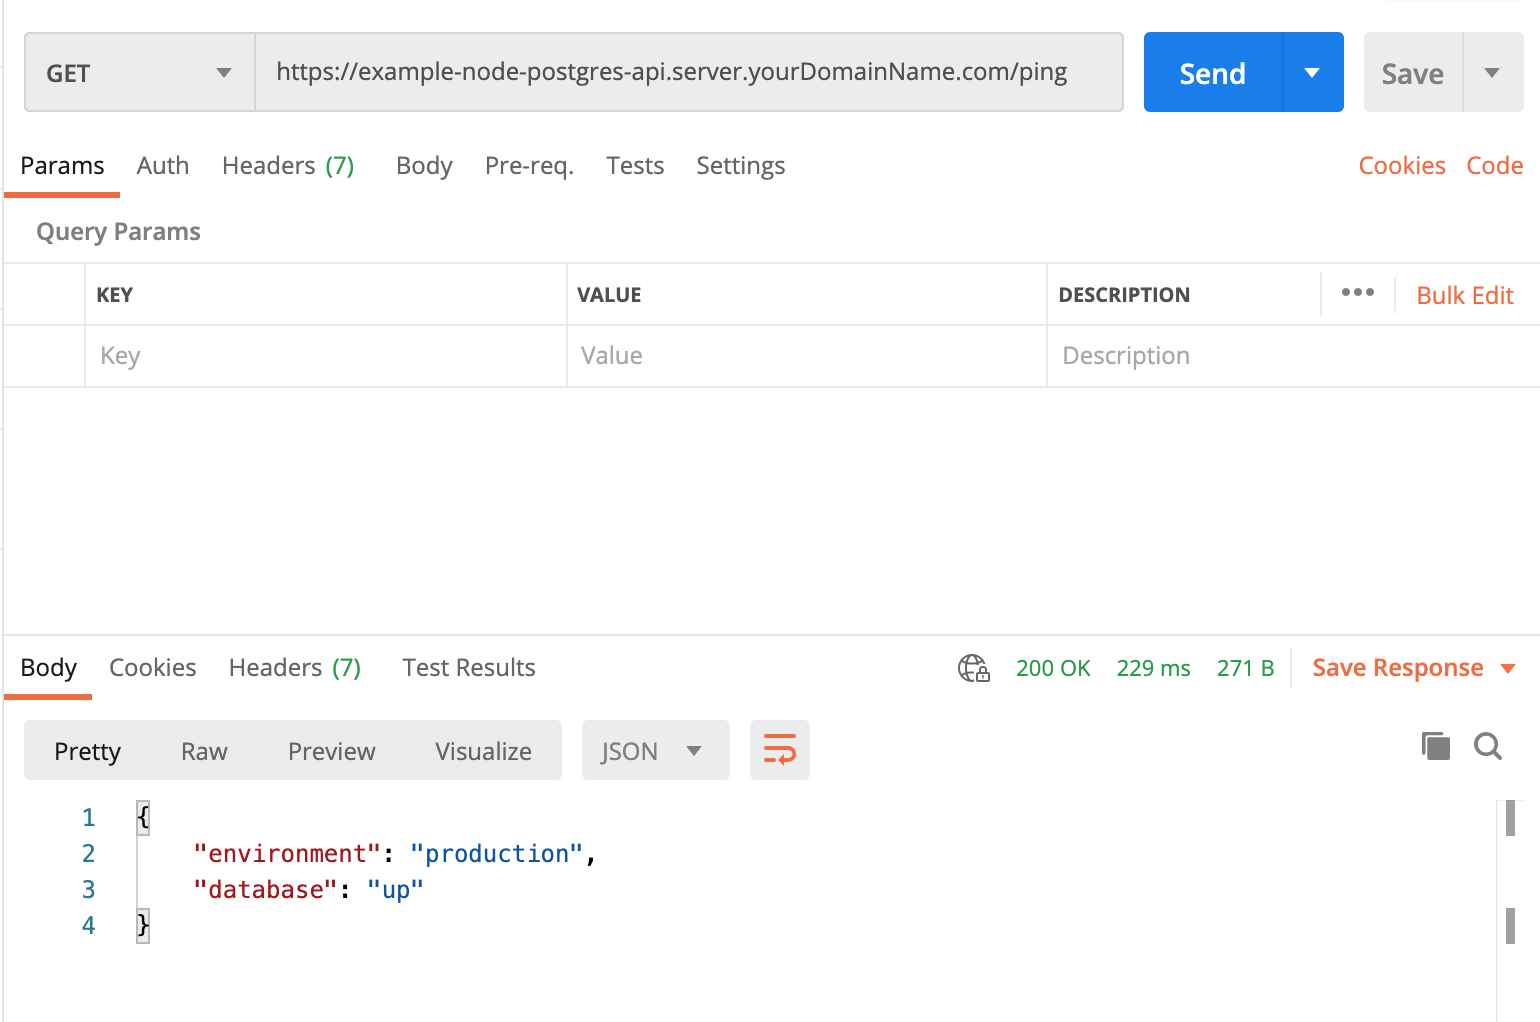Click the wrap lines icon in response toolbar
Screen dimensions: 1540x1022
pyautogui.click(x=779, y=749)
